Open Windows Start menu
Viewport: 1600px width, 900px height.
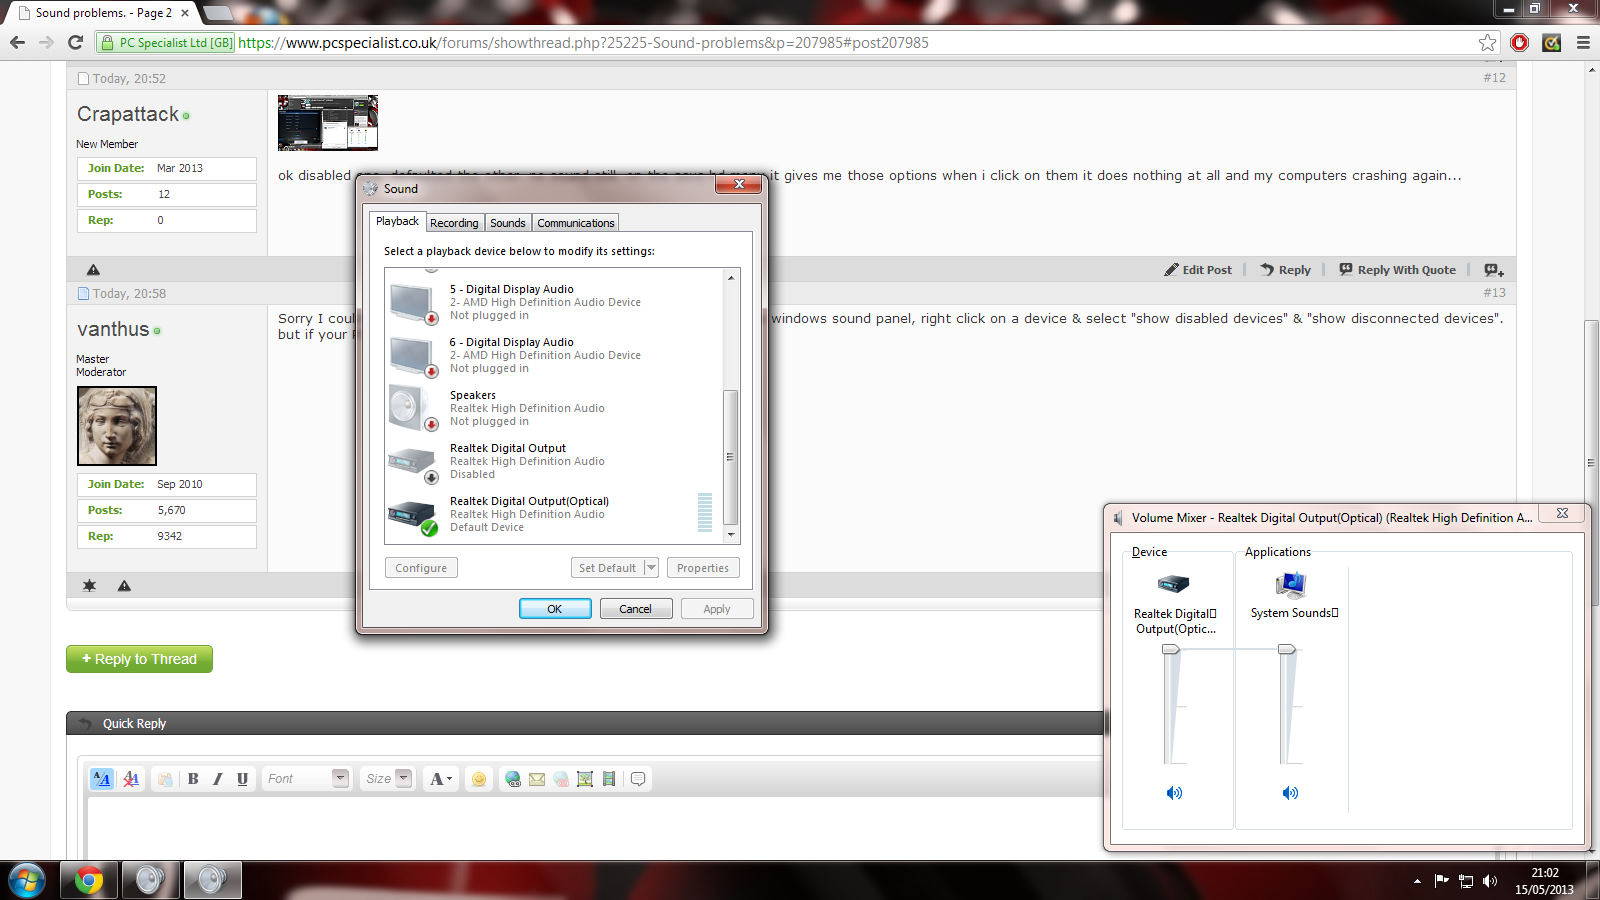[x=27, y=881]
